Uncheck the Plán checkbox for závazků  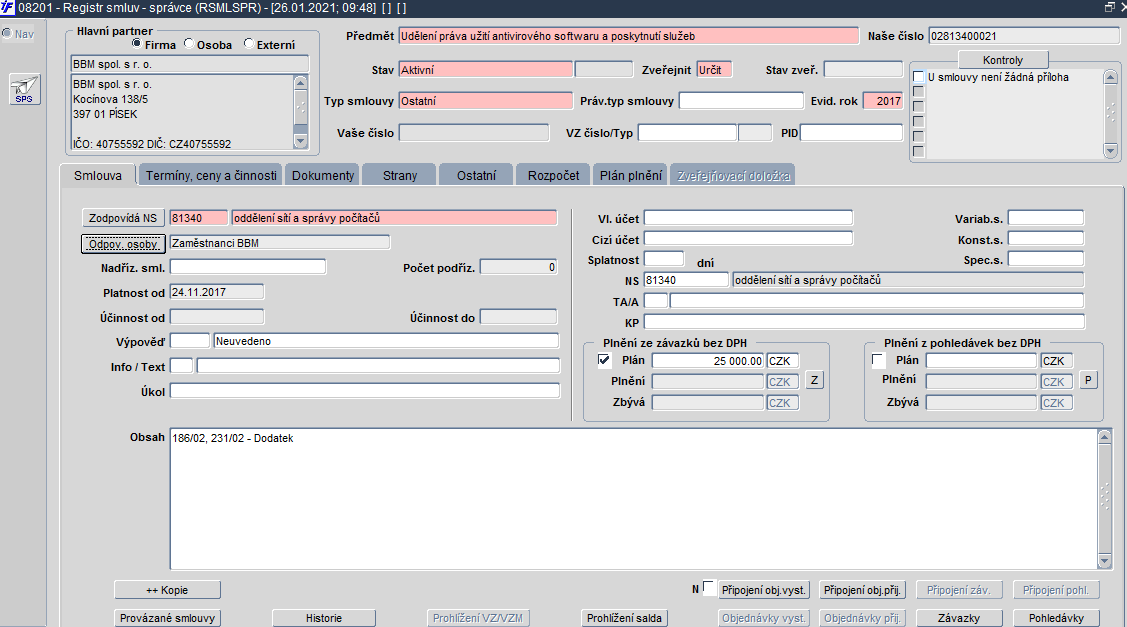click(604, 360)
